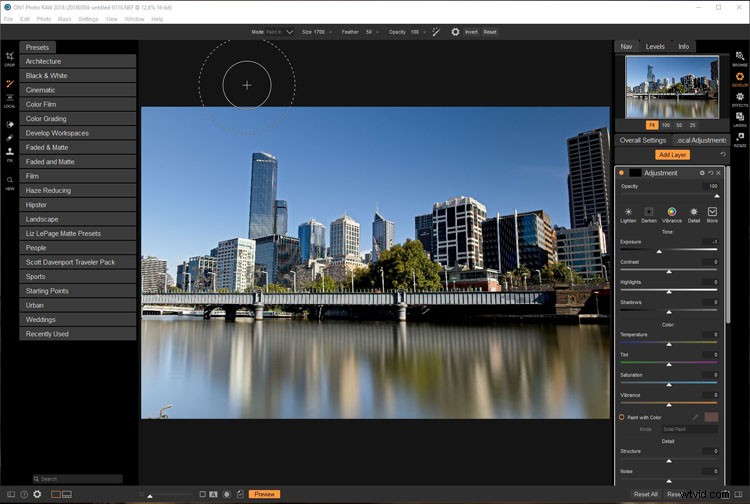750x504 pixels.
Task: Click the Exposure slider handle
Action: pos(659,252)
